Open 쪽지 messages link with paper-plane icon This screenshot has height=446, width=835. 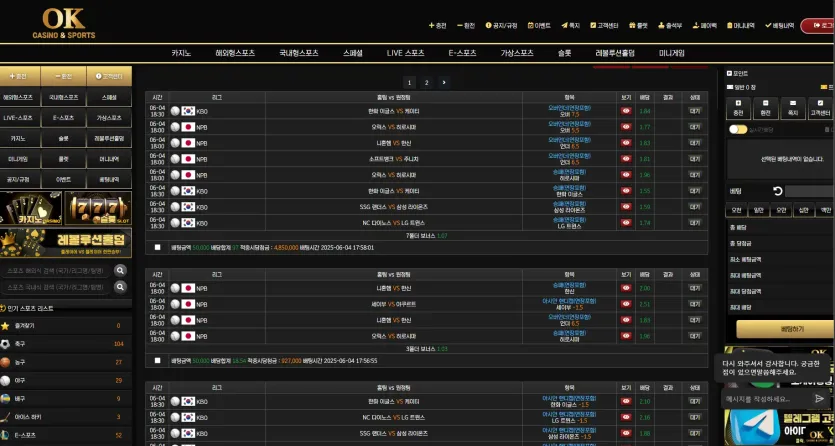[x=570, y=25]
